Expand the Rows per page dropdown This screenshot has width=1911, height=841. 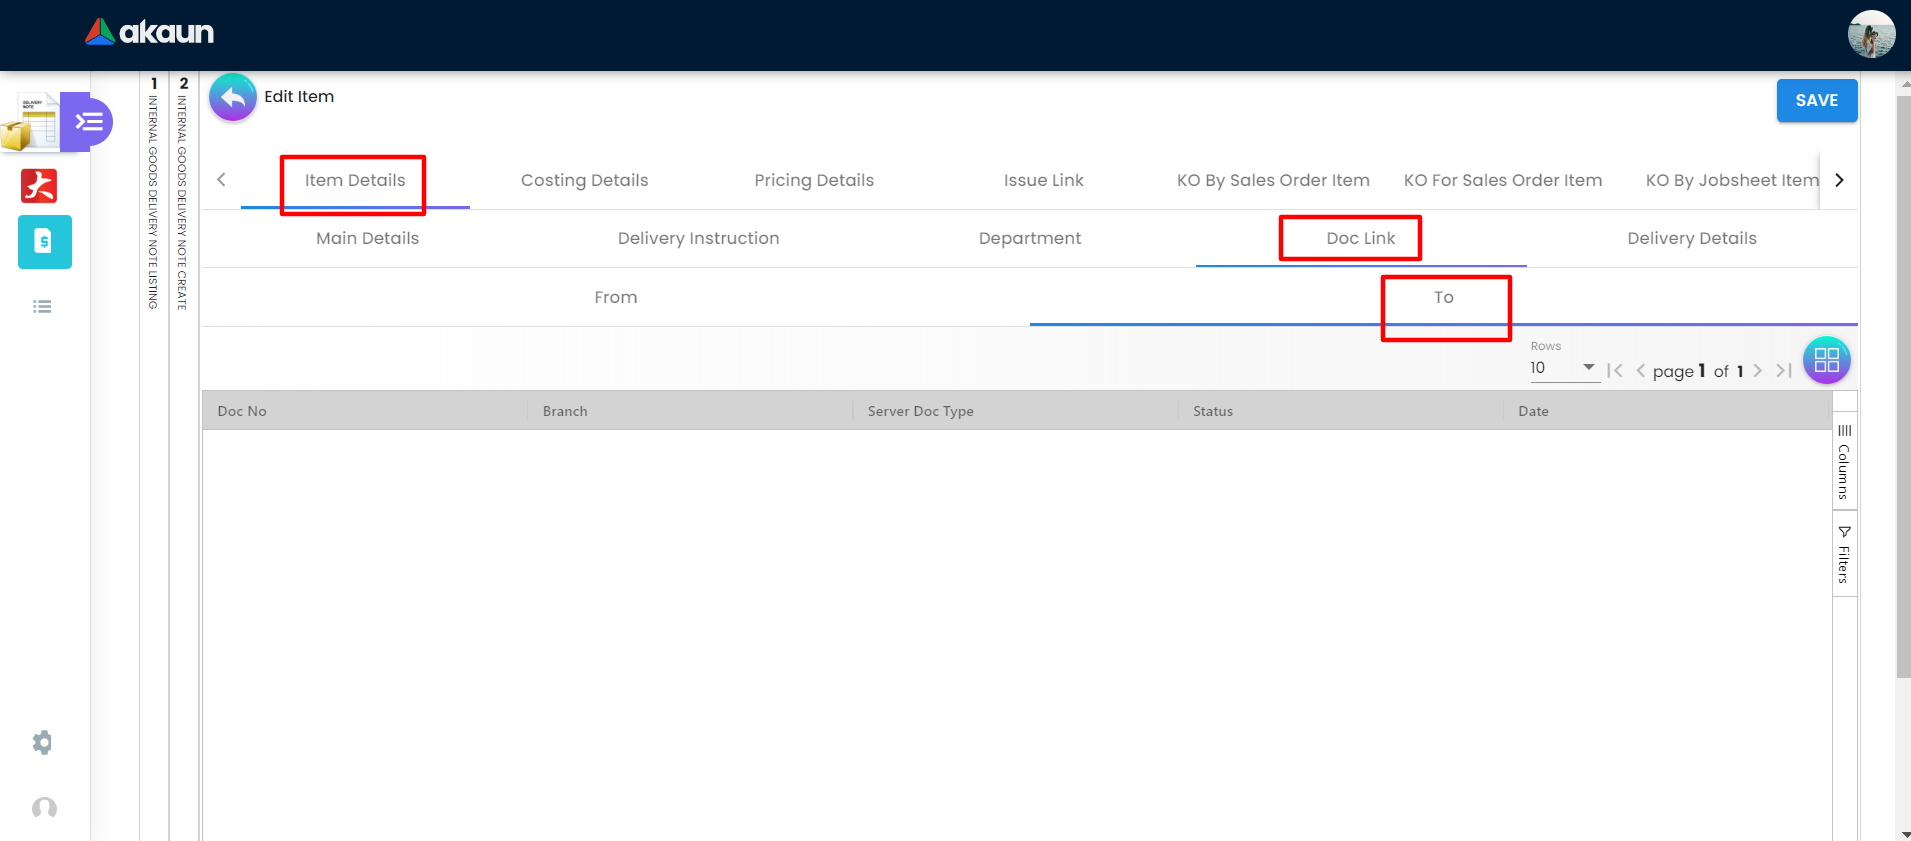[x=1564, y=368]
